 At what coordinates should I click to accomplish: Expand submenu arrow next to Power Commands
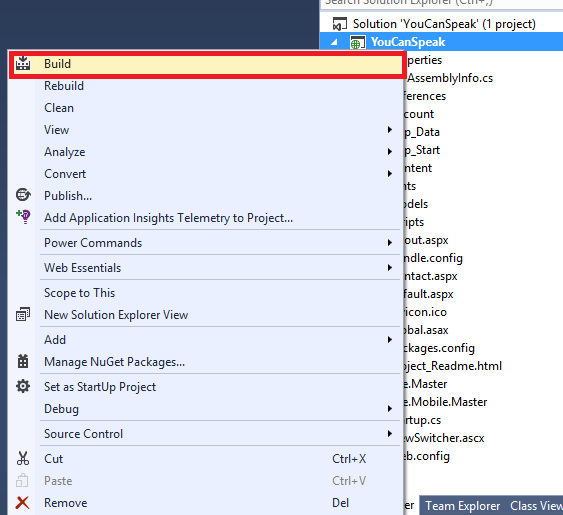coord(390,243)
